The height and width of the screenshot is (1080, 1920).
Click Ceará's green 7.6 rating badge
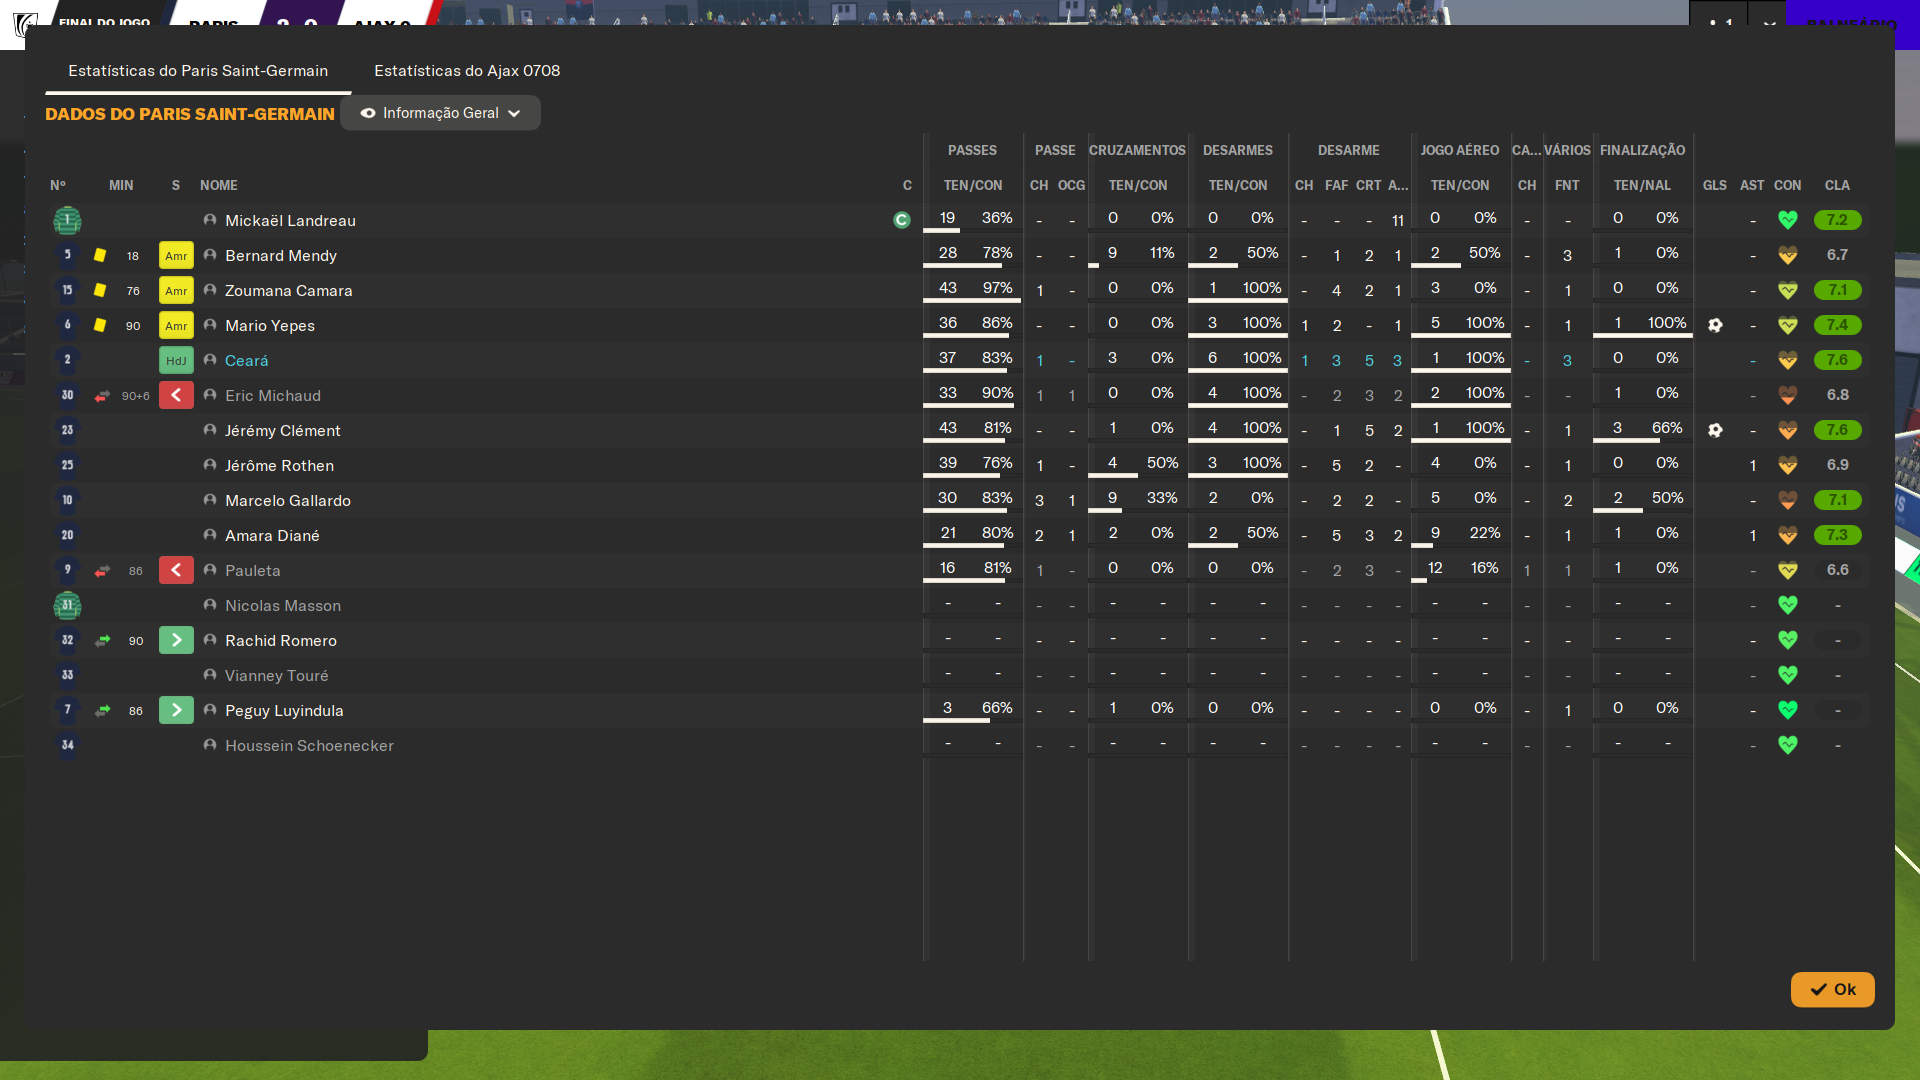click(1837, 360)
